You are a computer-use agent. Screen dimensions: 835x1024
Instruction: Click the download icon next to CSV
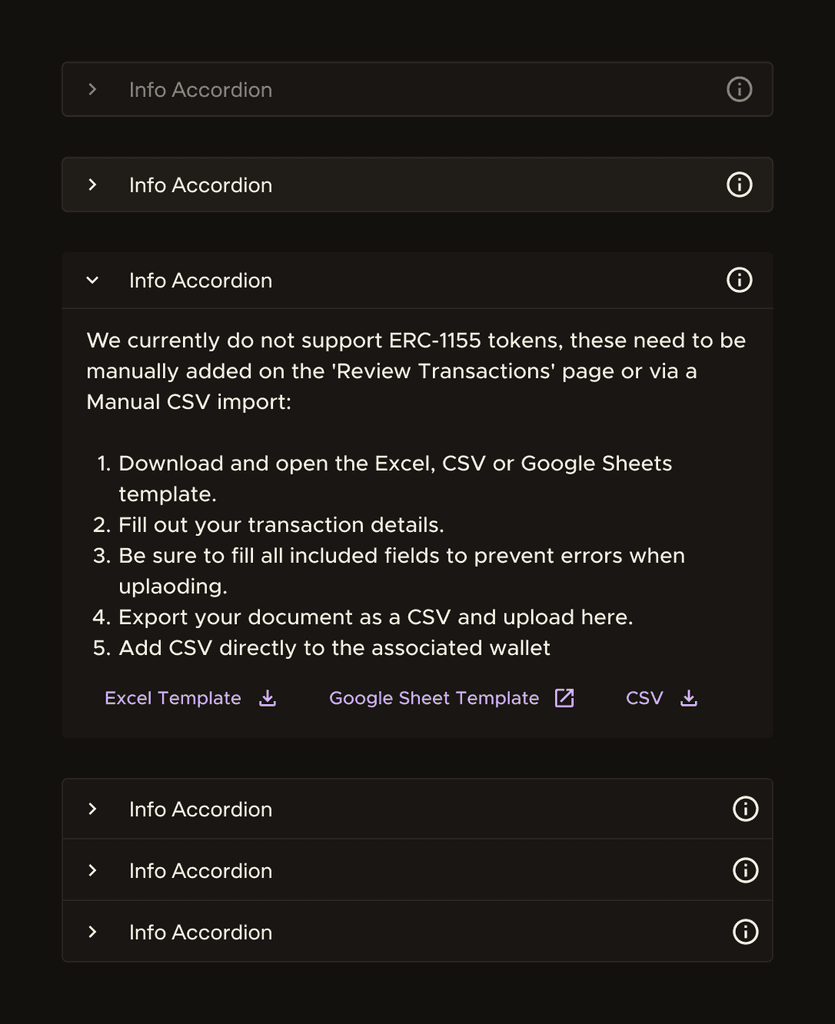pos(689,698)
